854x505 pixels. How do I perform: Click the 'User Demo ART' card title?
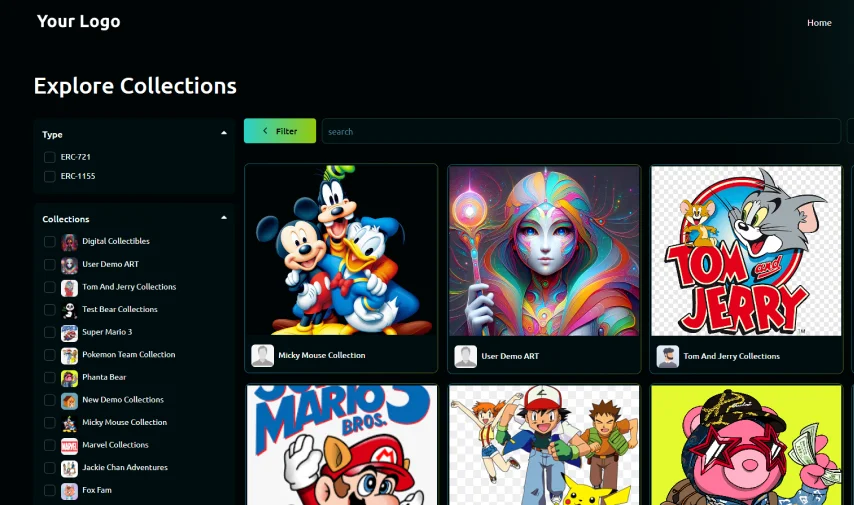click(510, 356)
